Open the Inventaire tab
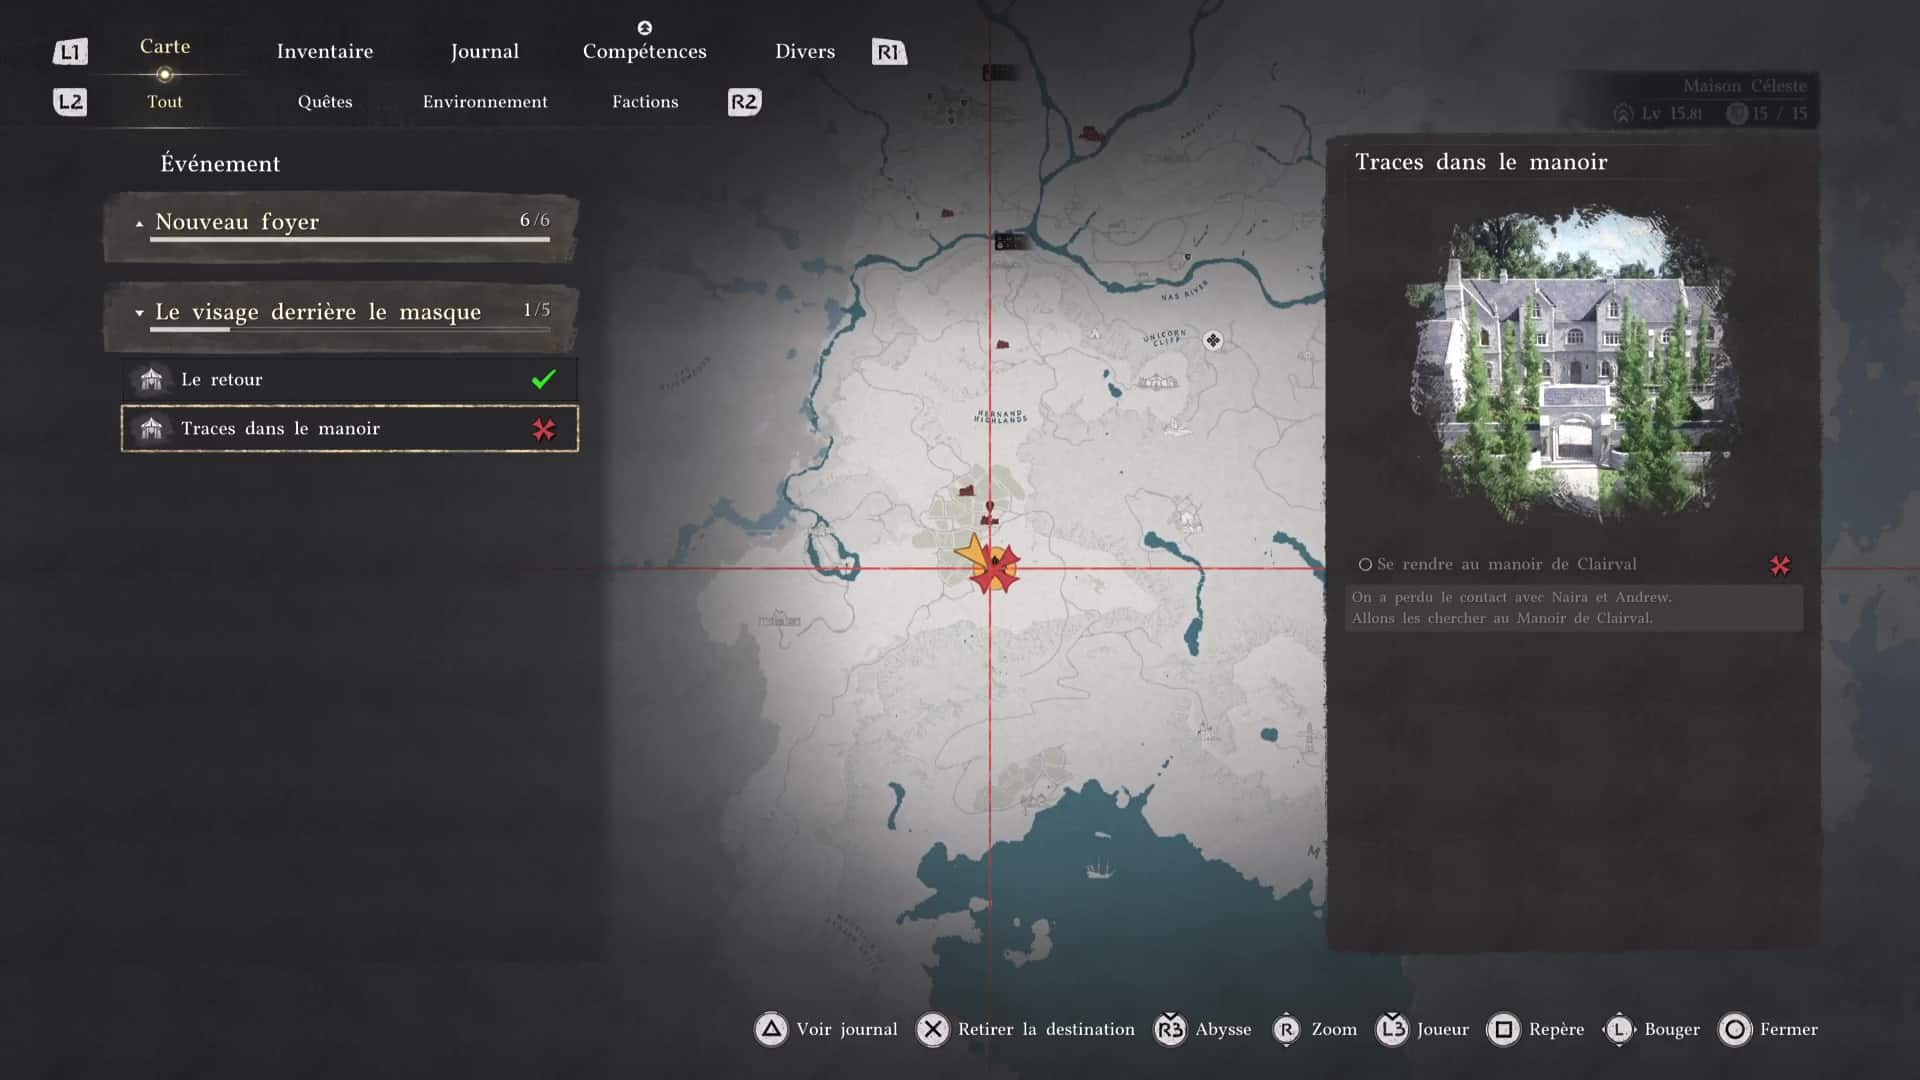1920x1080 pixels. click(324, 52)
